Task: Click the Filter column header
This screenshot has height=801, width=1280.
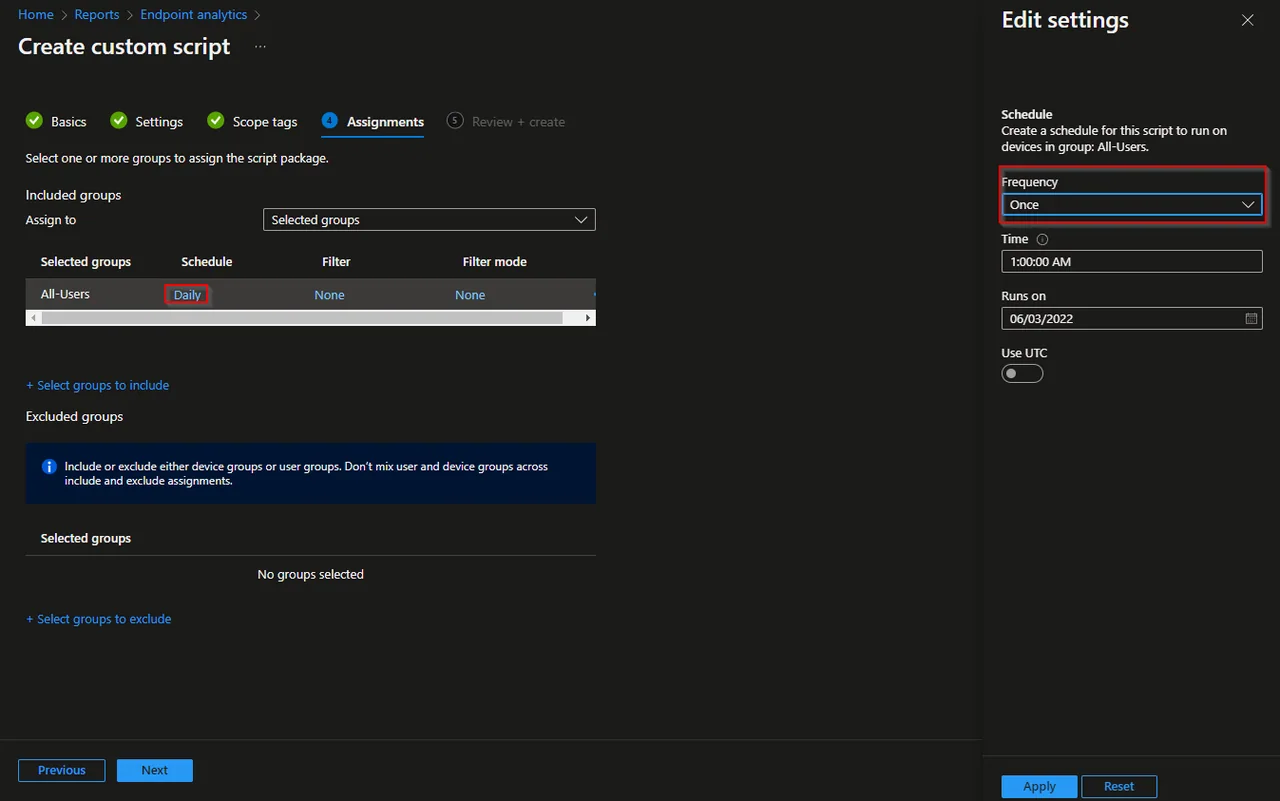Action: pos(336,262)
